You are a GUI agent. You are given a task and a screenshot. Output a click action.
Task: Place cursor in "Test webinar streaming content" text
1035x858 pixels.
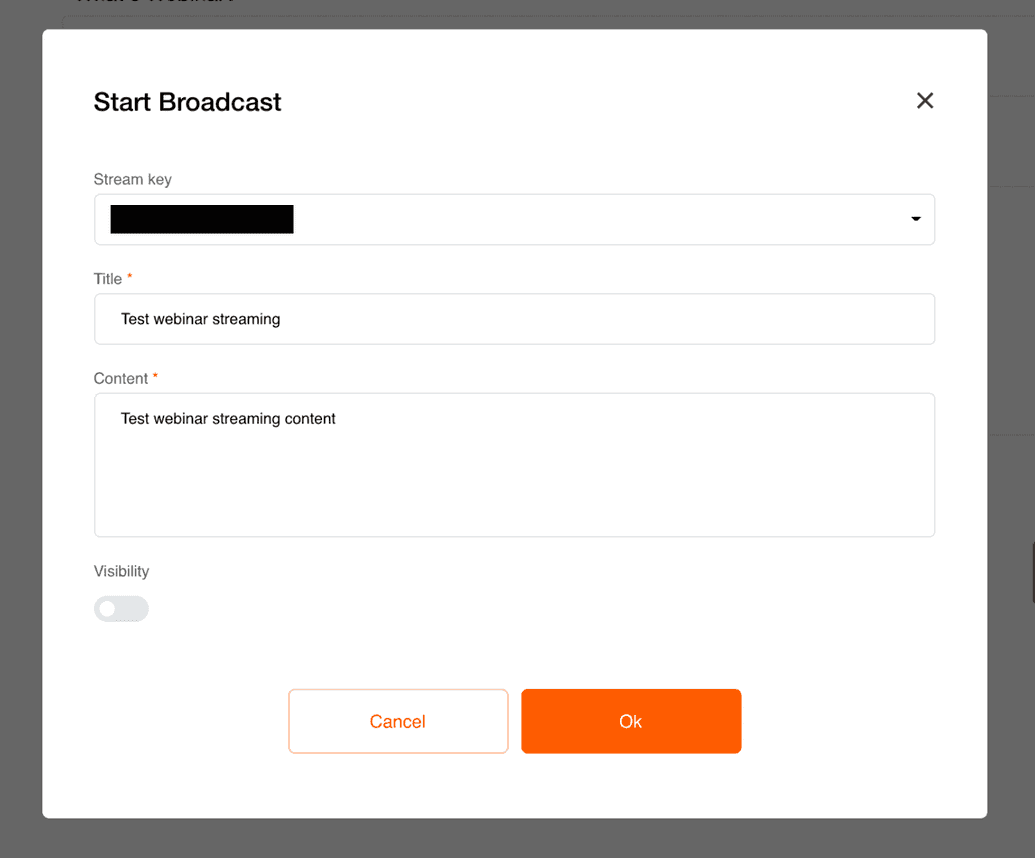tap(228, 419)
